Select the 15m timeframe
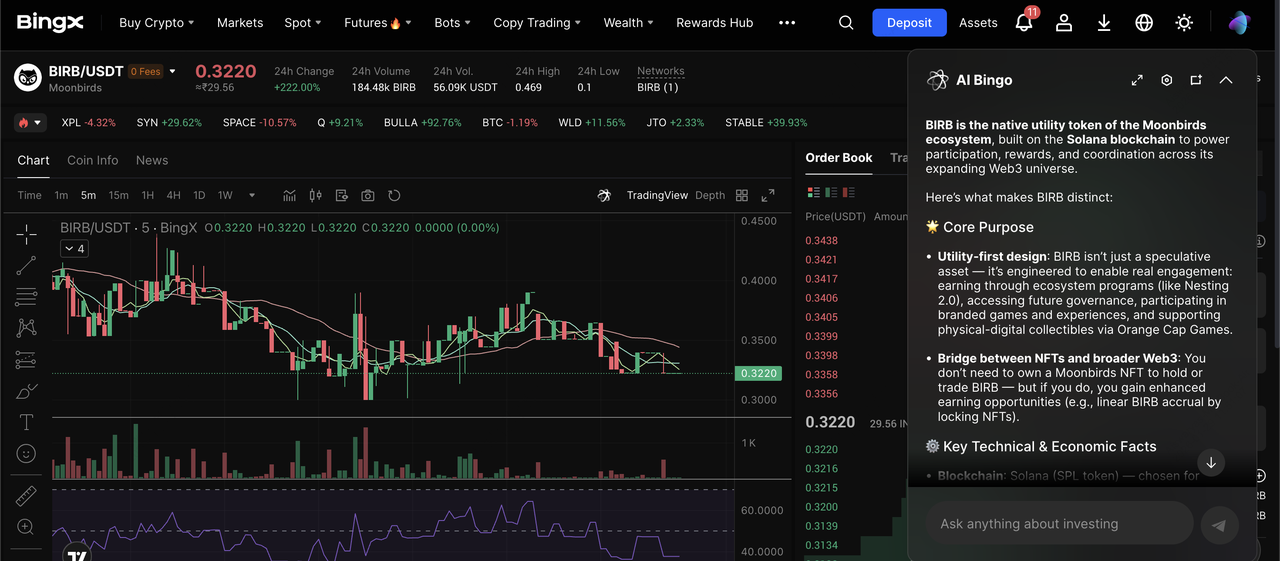This screenshot has height=561, width=1280. tap(118, 195)
